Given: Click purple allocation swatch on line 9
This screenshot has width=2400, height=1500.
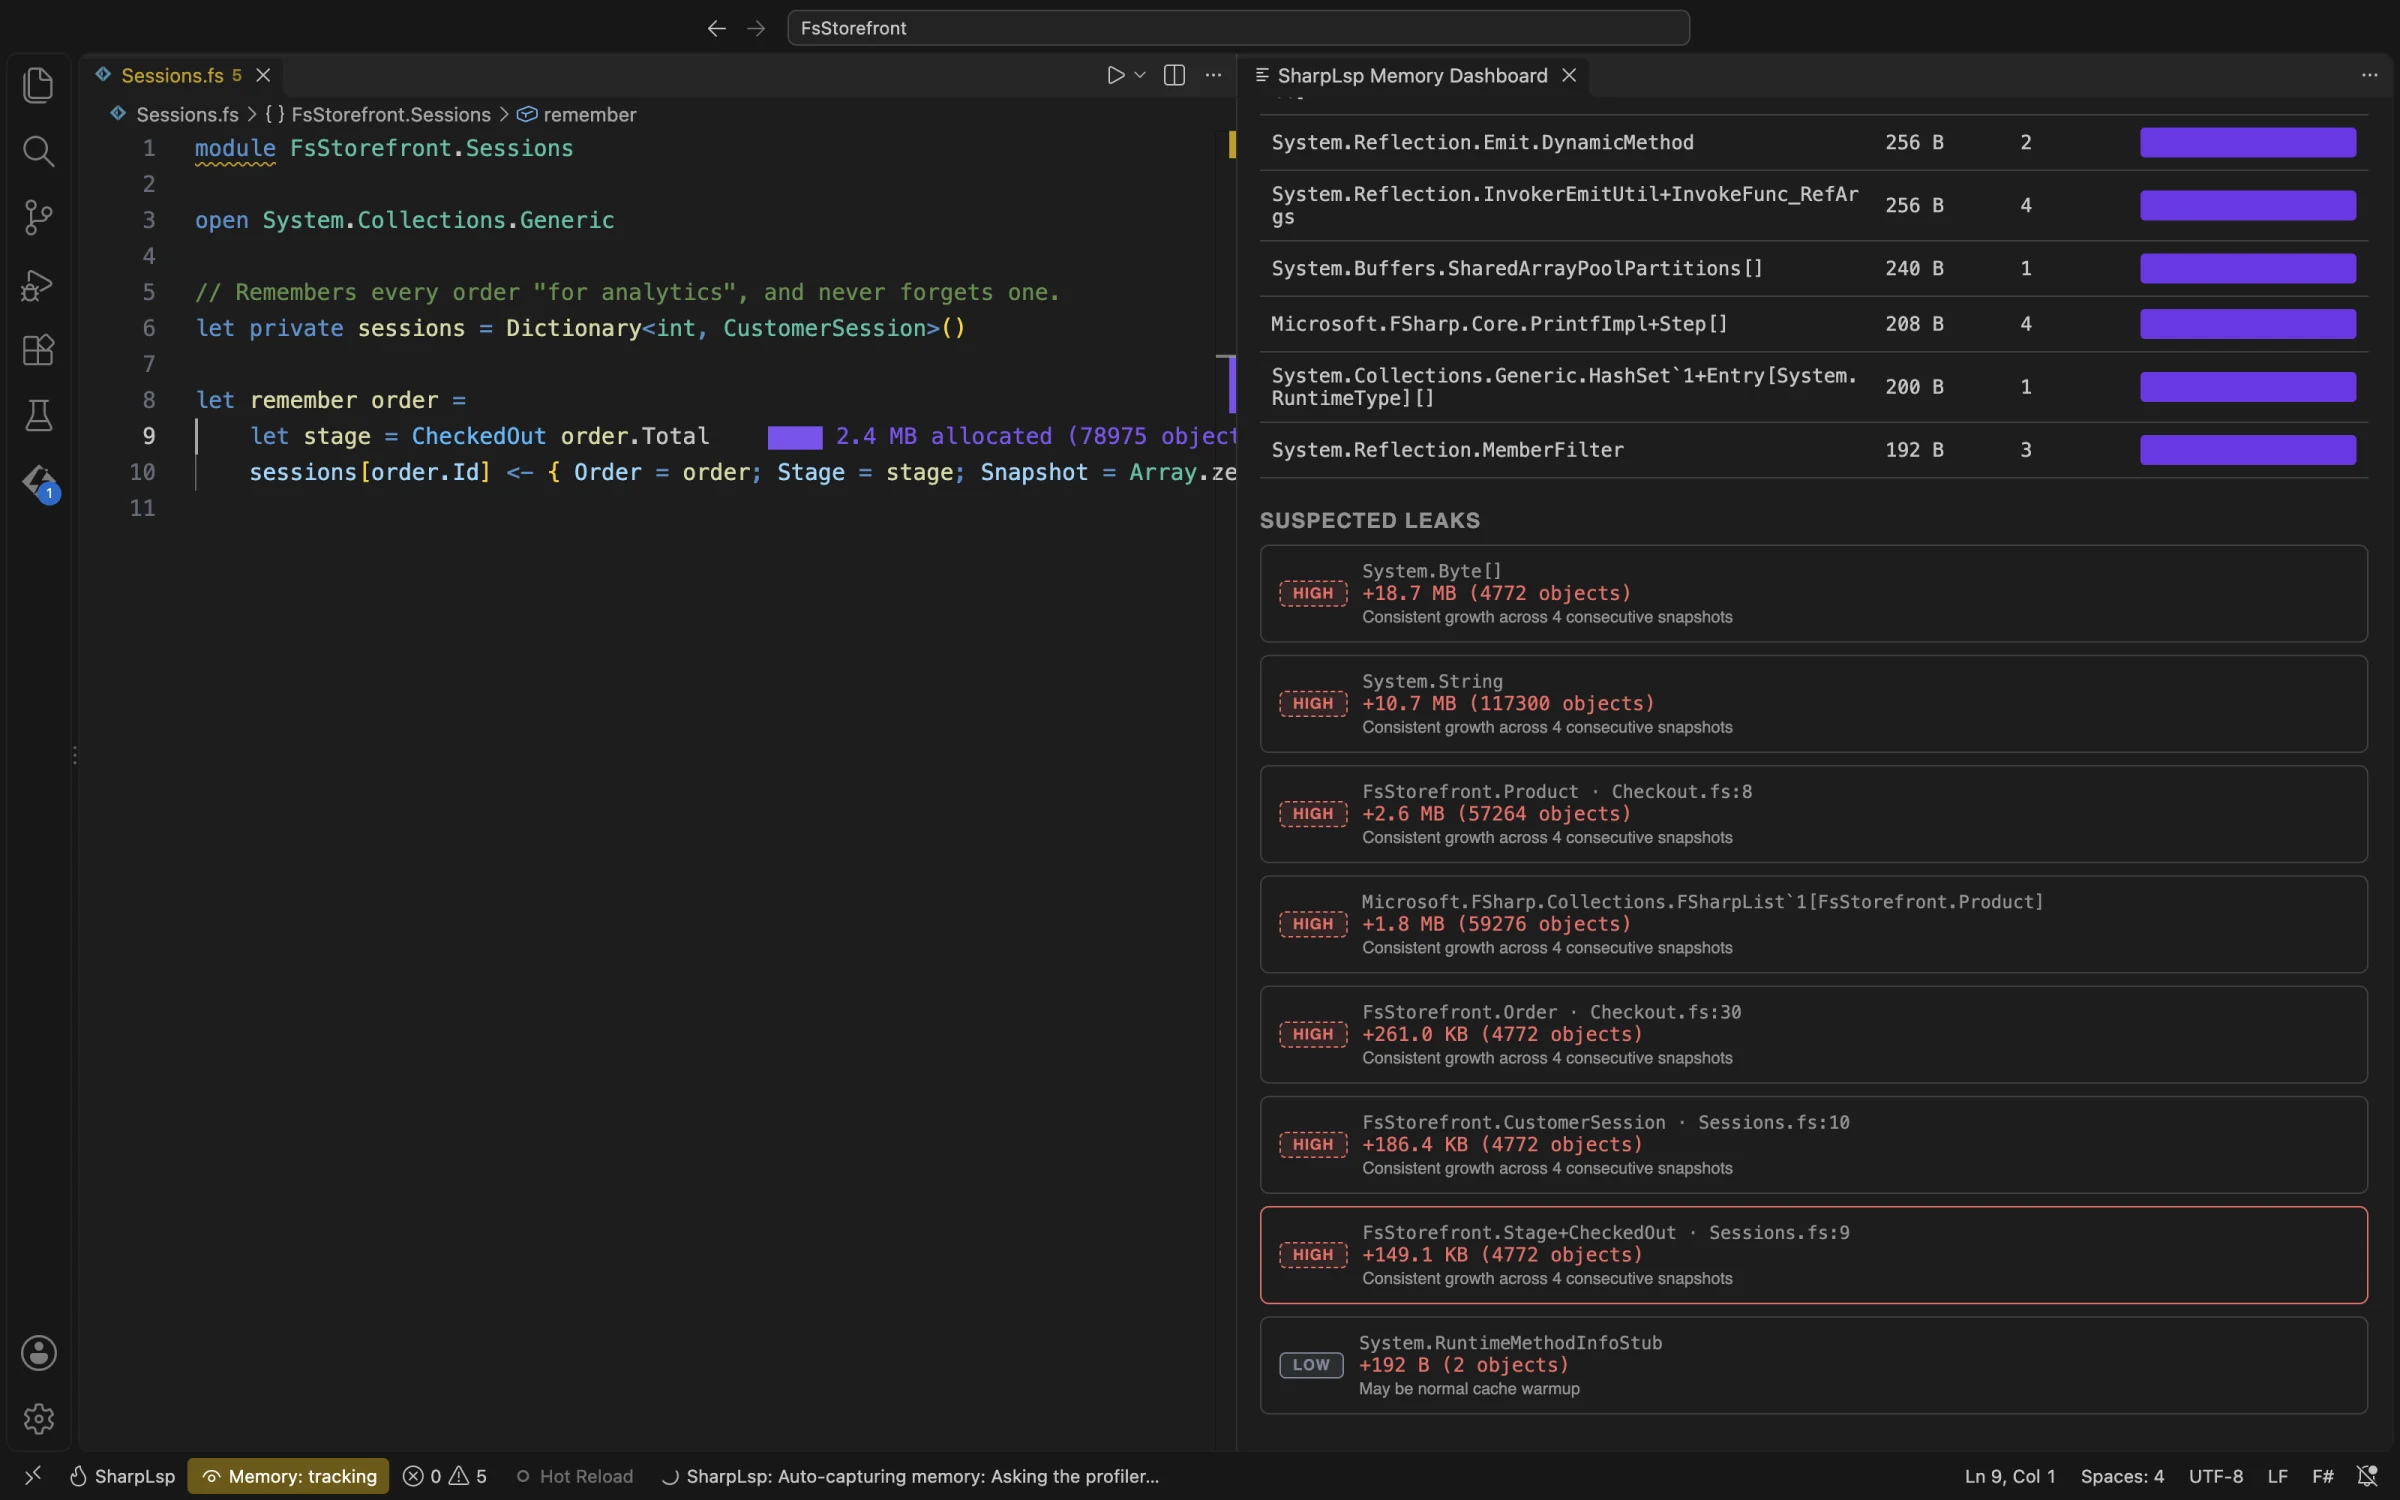Looking at the screenshot, I should [795, 437].
